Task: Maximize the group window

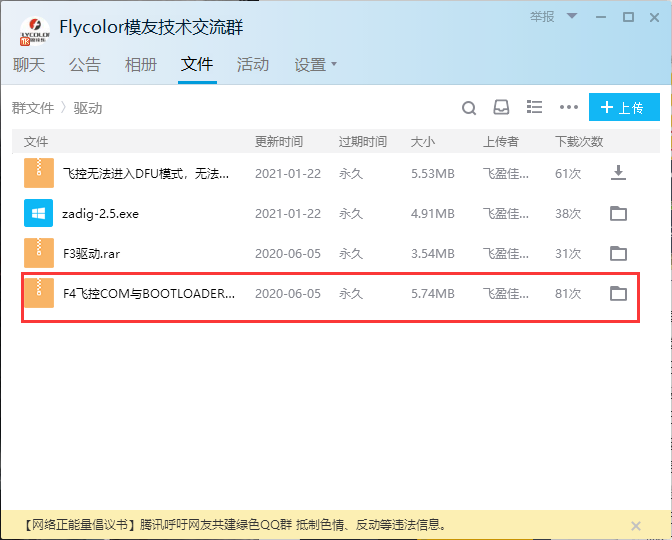Action: tap(628, 17)
